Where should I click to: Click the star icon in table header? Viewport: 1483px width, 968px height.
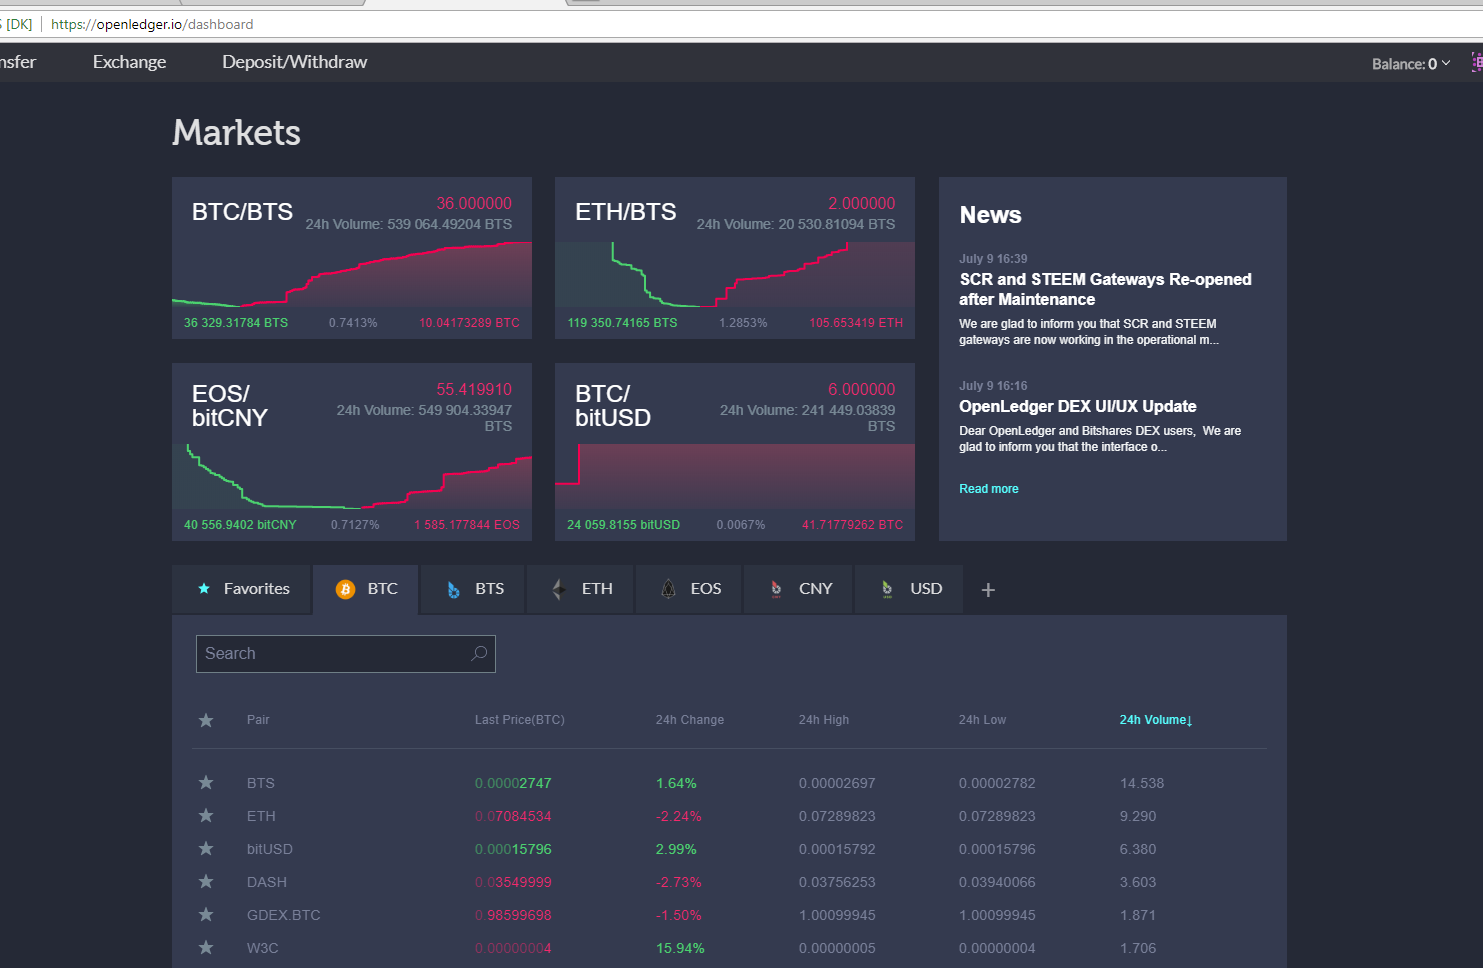(206, 720)
